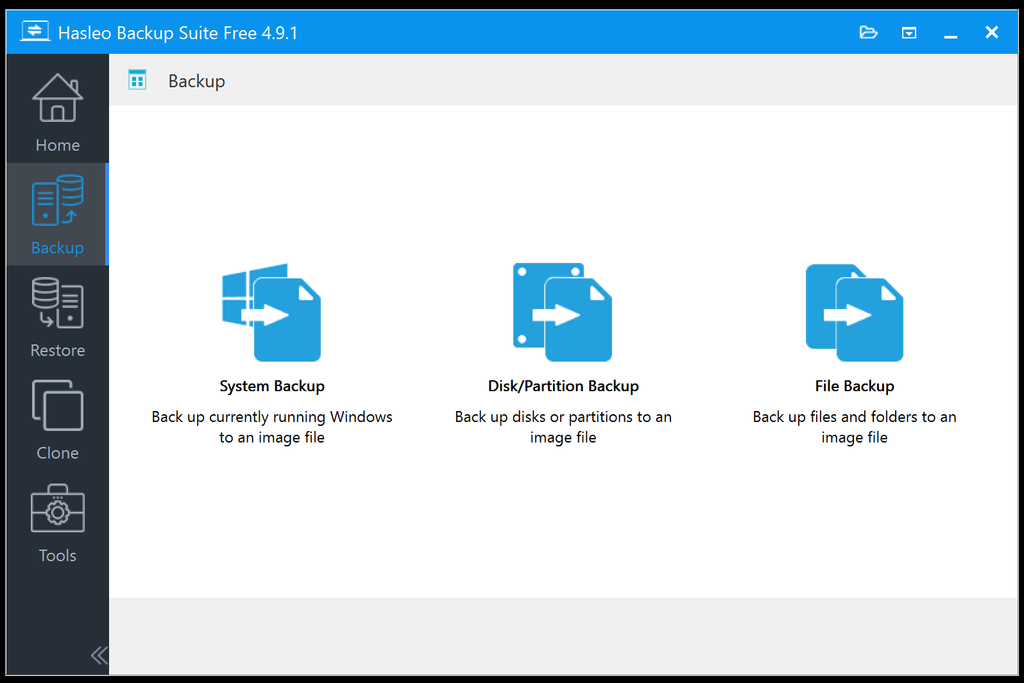
Task: Click the small Backup header icon
Action: [x=136, y=79]
